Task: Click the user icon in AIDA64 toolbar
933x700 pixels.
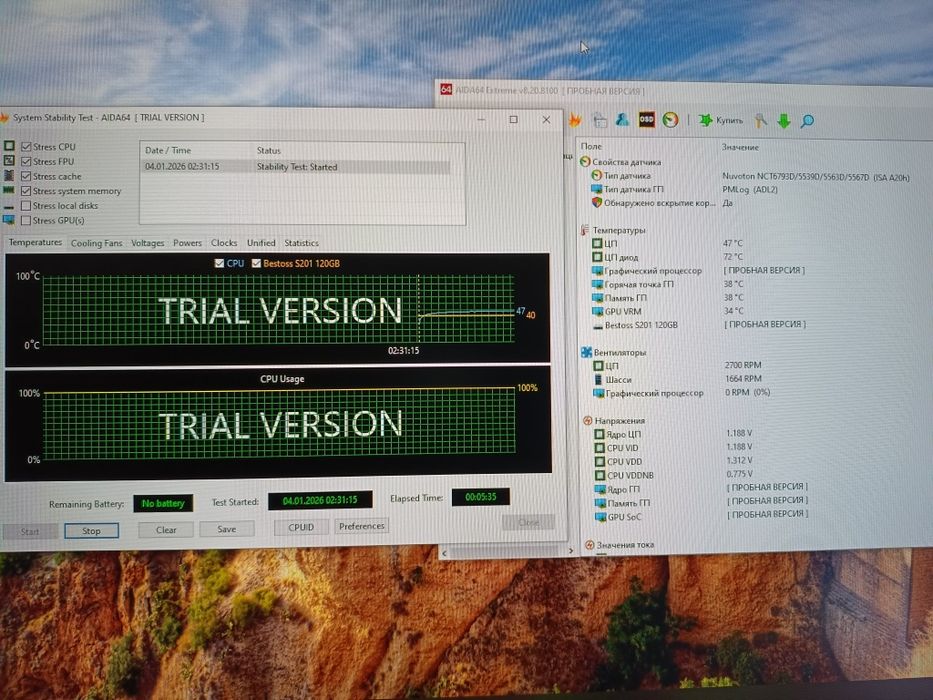Action: click(622, 120)
